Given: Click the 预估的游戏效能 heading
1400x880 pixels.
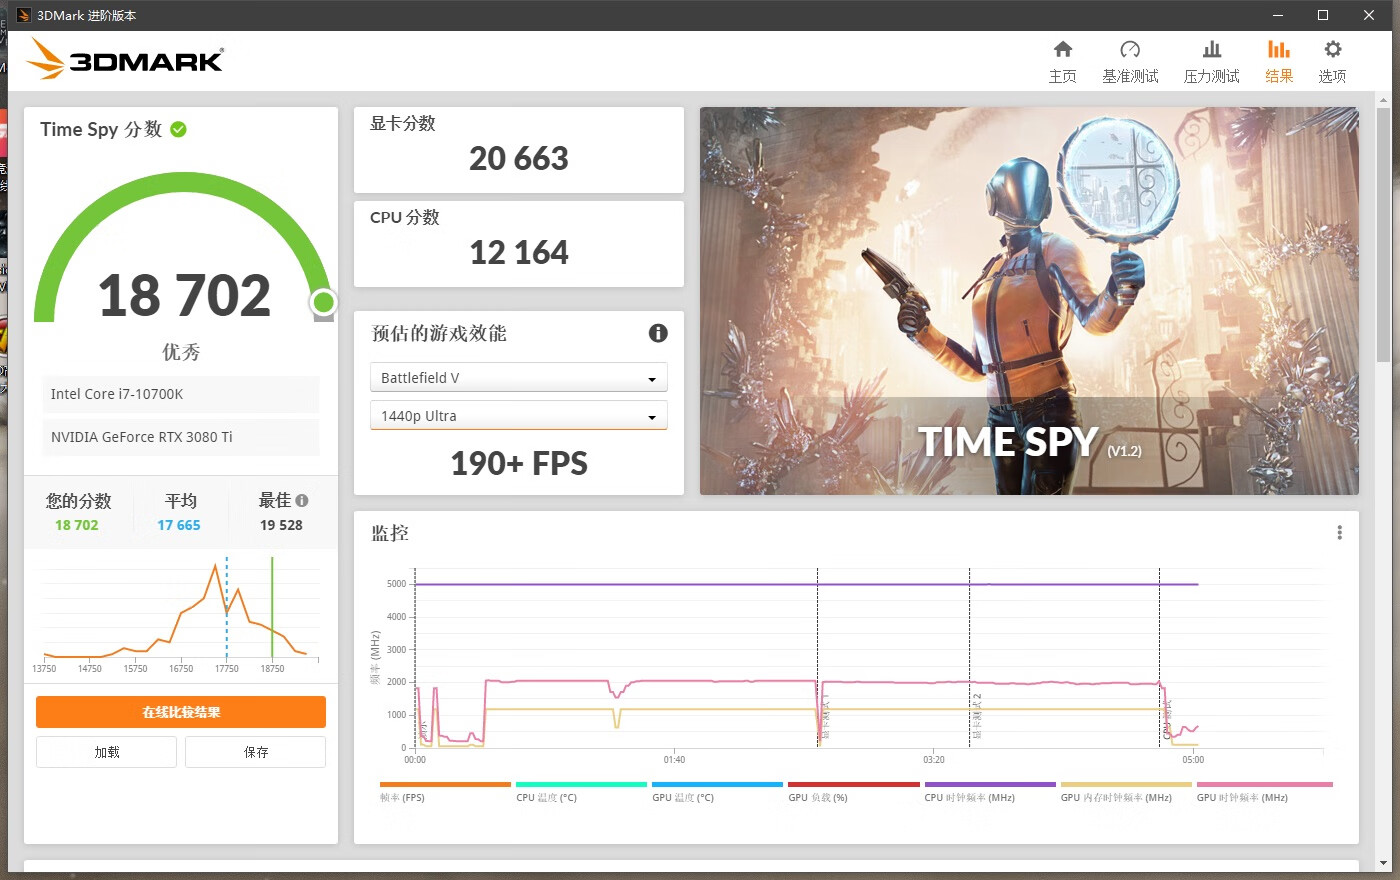Looking at the screenshot, I should (439, 333).
